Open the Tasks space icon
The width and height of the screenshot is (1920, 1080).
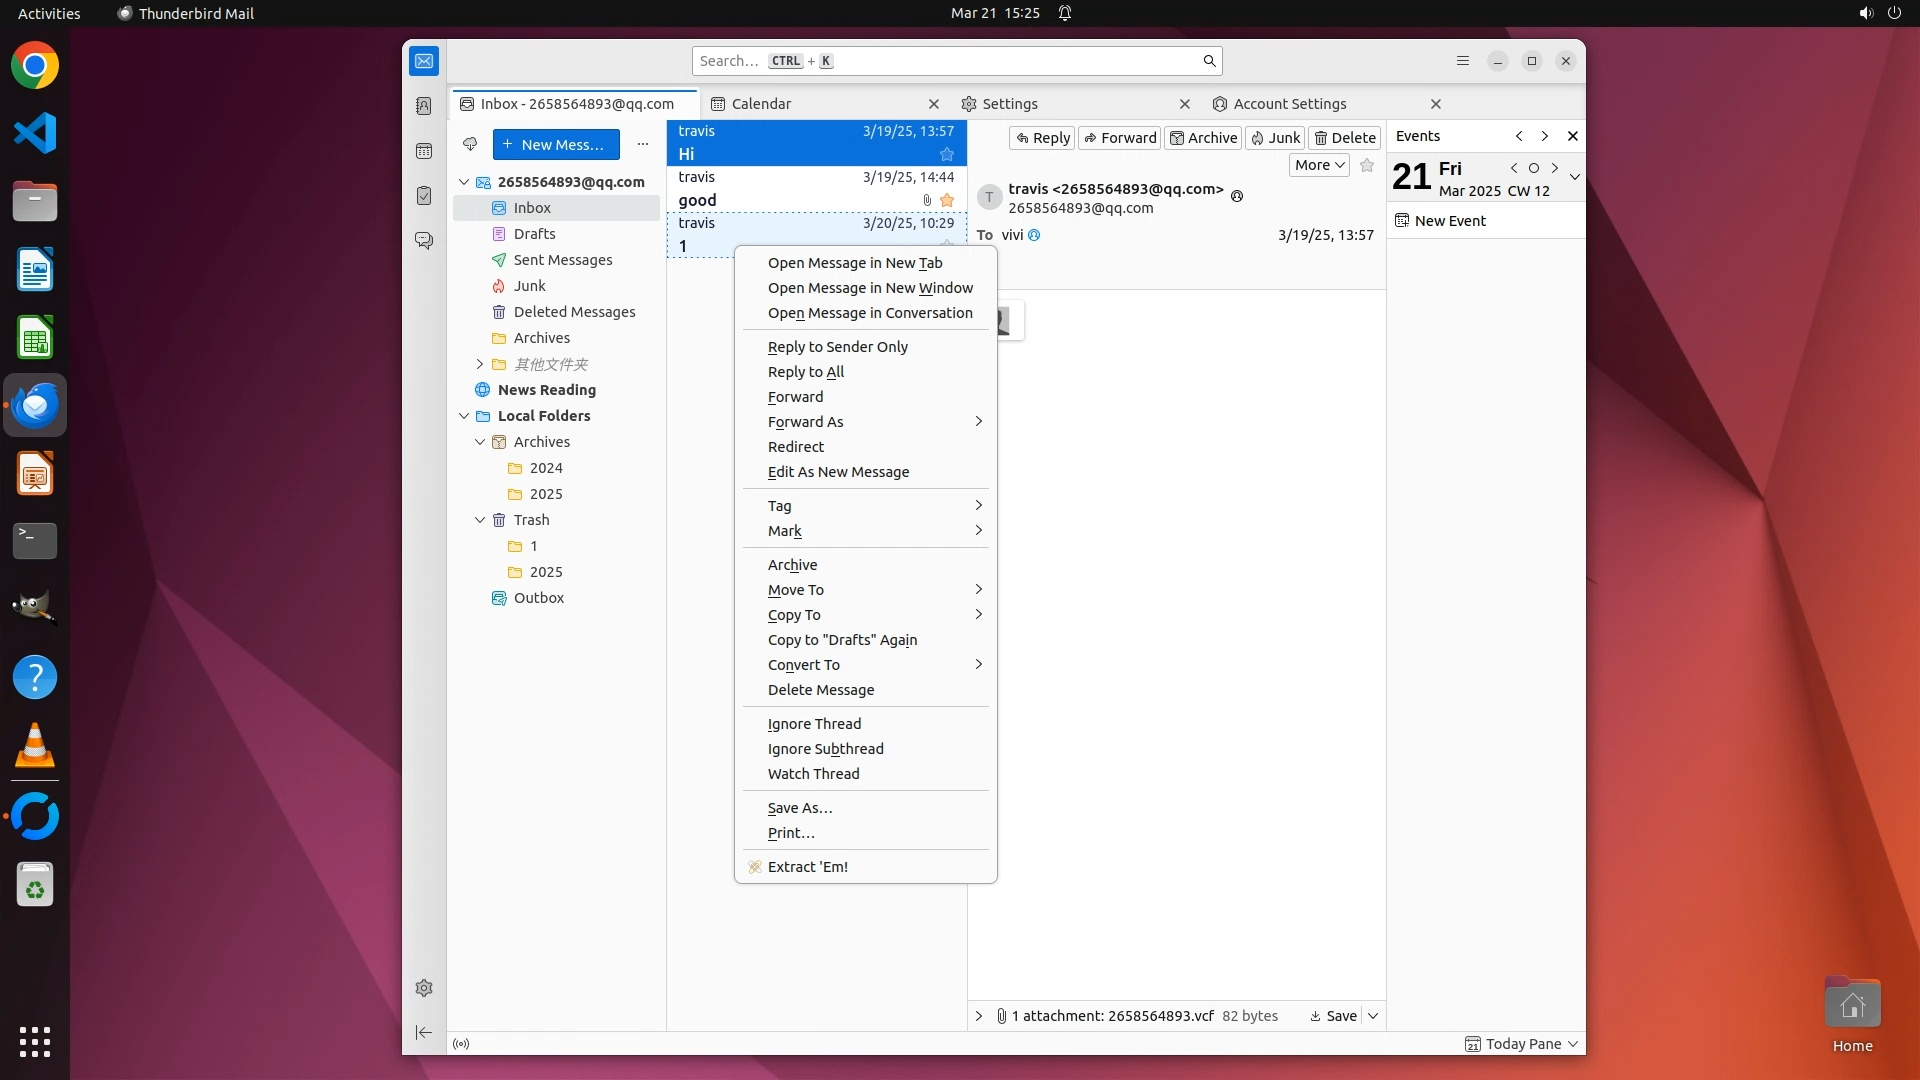tap(424, 196)
